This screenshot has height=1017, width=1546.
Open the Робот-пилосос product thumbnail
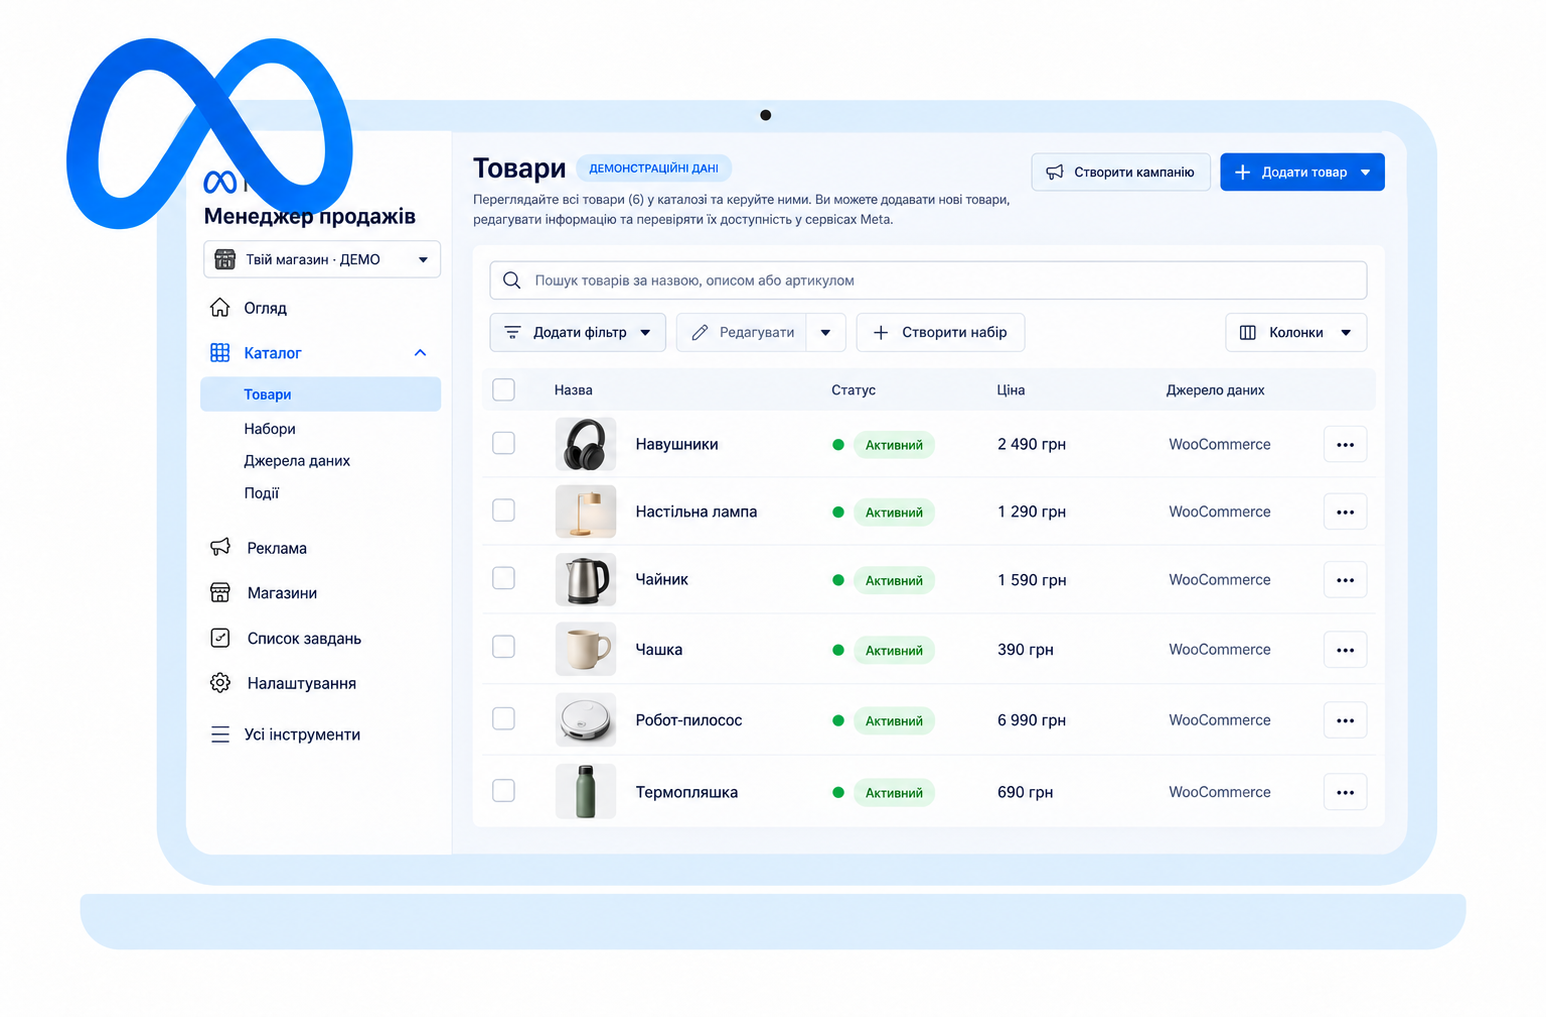586,720
